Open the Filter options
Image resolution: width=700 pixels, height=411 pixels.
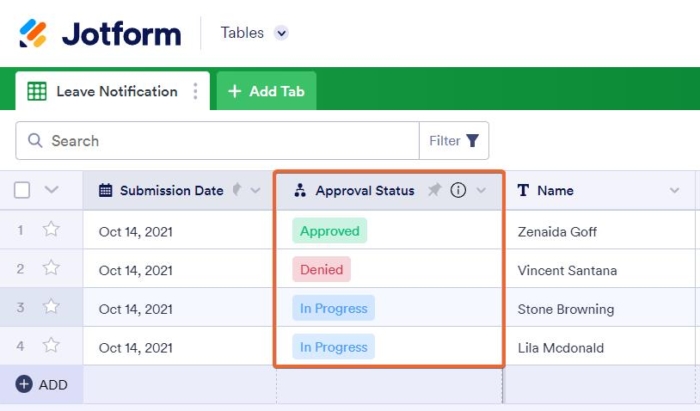click(x=454, y=141)
